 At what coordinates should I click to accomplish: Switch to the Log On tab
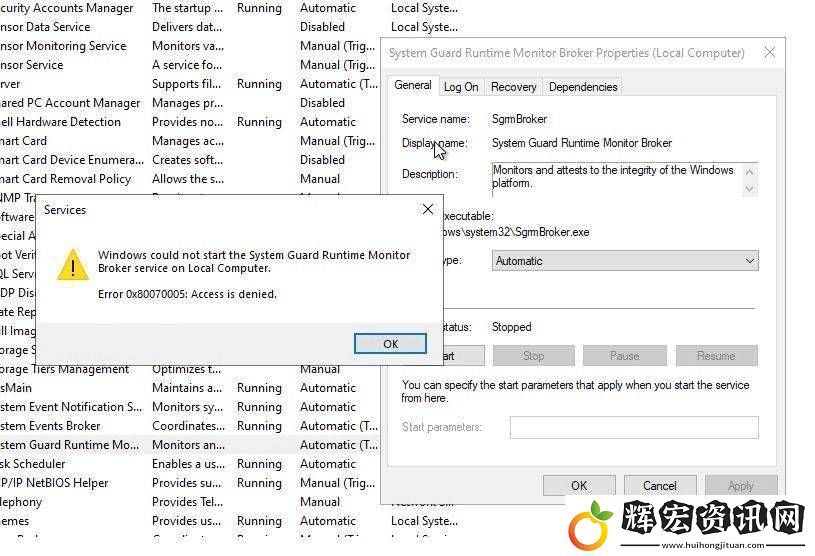click(x=461, y=87)
